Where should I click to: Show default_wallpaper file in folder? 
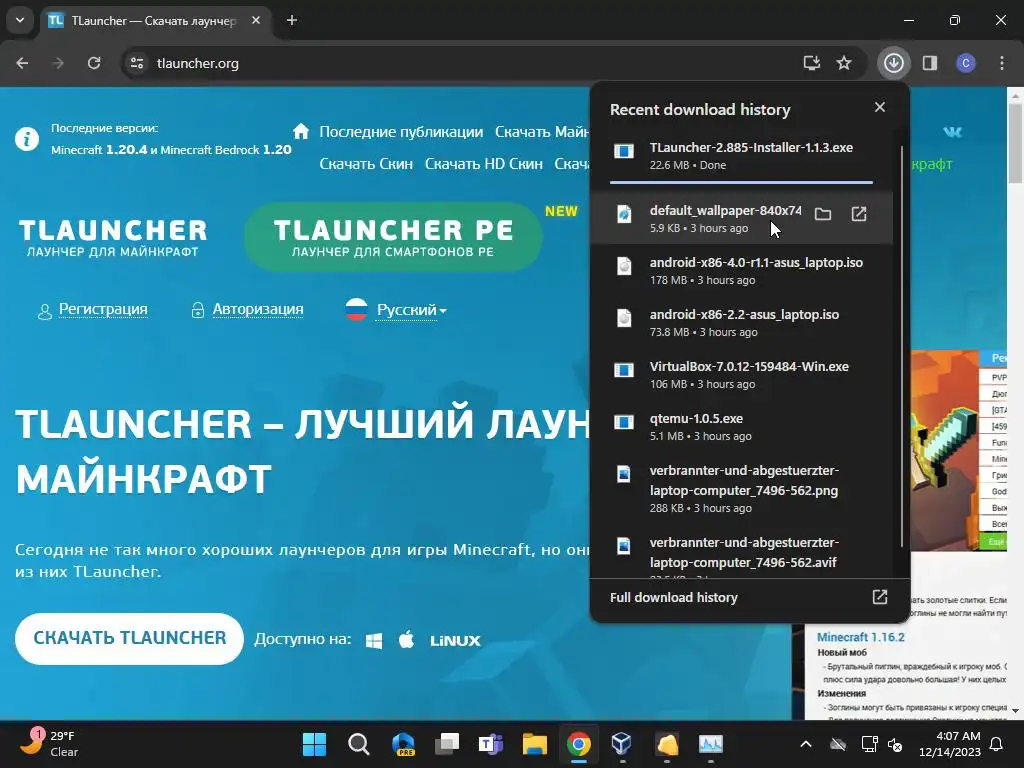[x=823, y=214]
